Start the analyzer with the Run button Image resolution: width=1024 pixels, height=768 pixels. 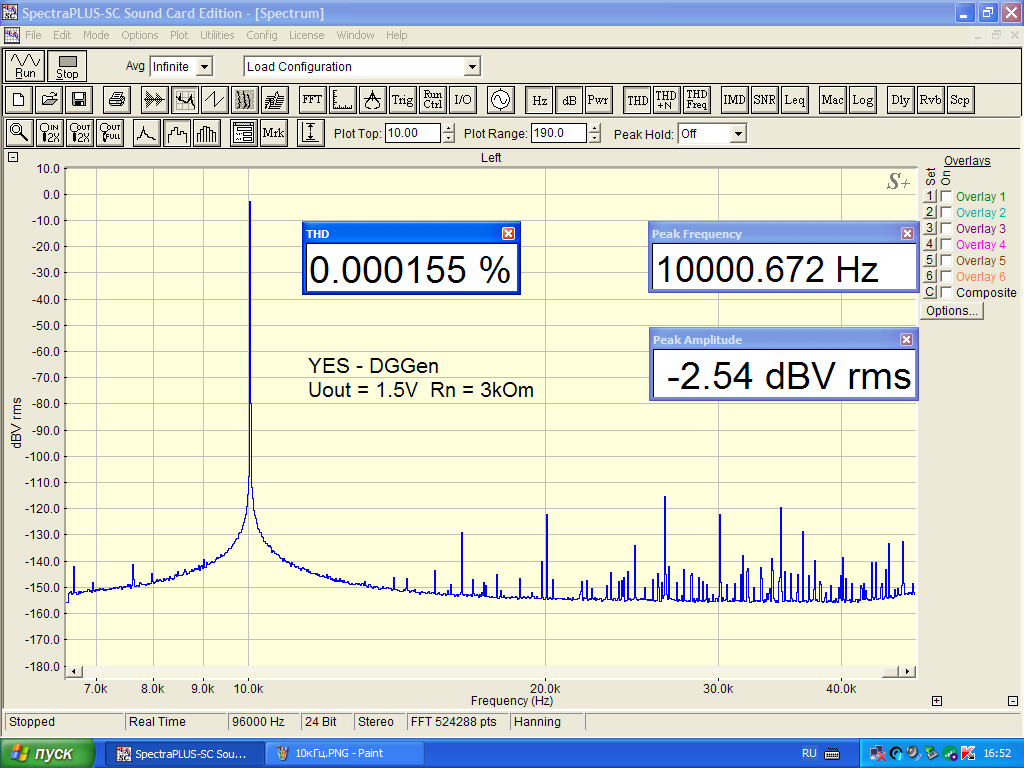25,66
